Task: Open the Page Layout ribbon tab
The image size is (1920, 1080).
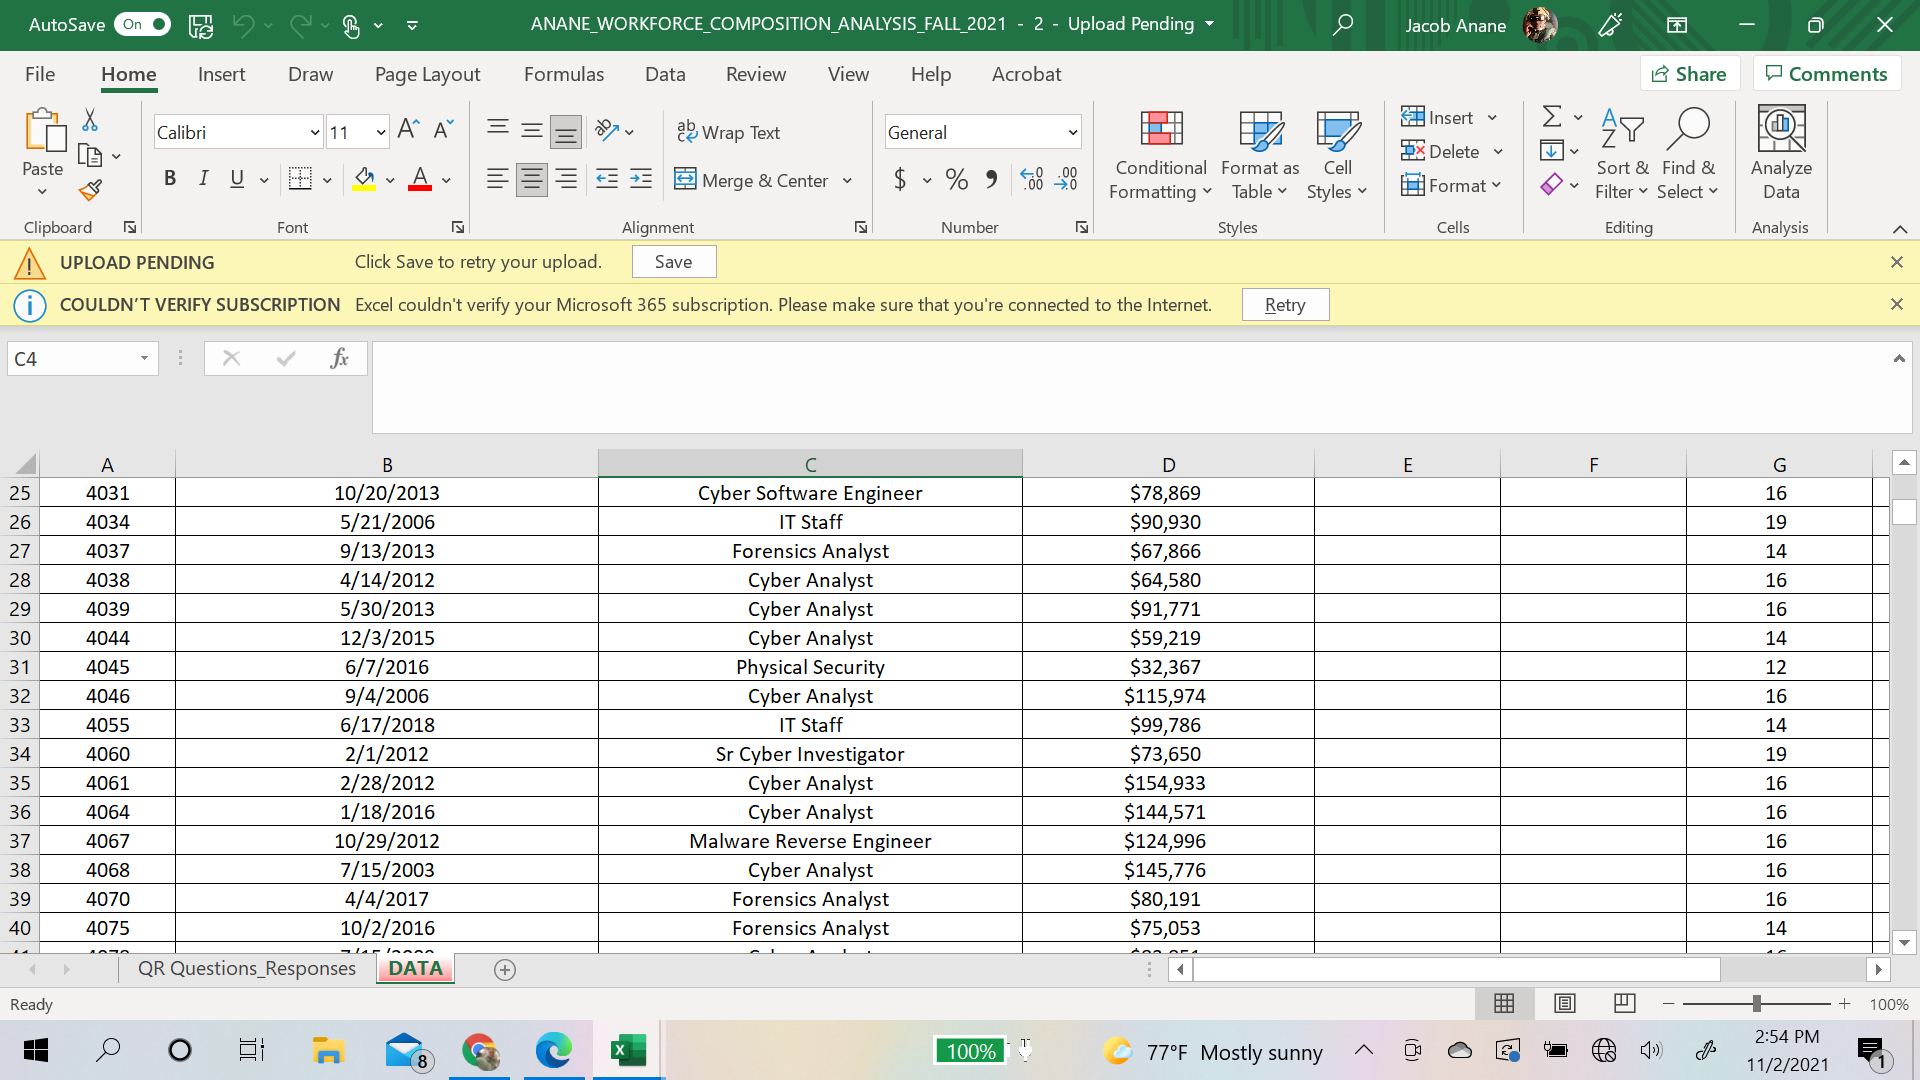Action: pos(427,74)
